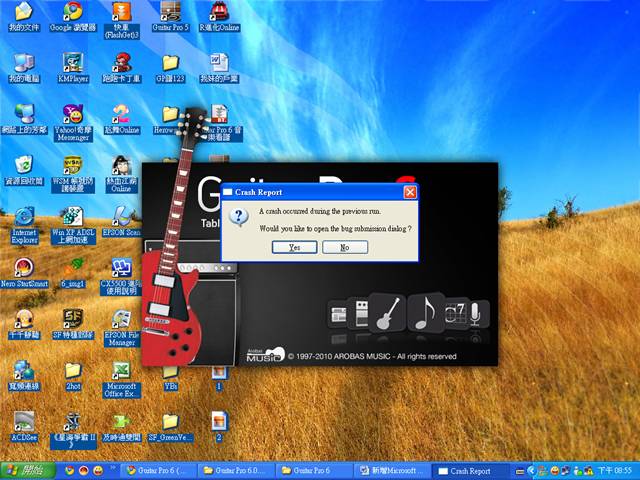Select the Nero StartSmart desktop icon
The width and height of the screenshot is (640, 480).
[x=24, y=273]
